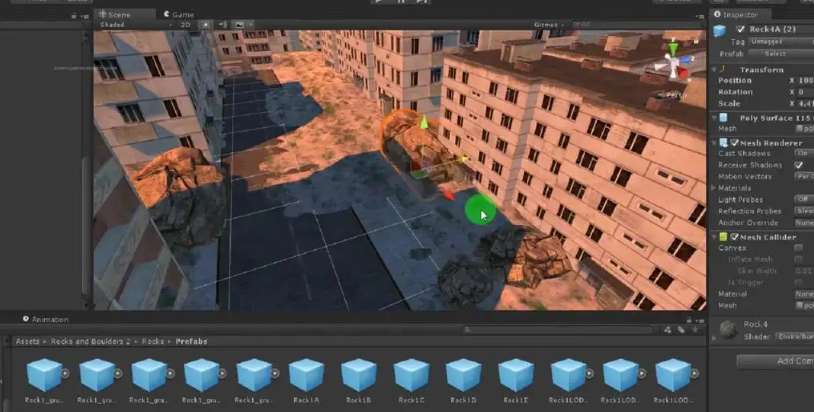This screenshot has height=412, width=814.
Task: Click the Rock4 material preview sphere
Action: click(x=727, y=329)
